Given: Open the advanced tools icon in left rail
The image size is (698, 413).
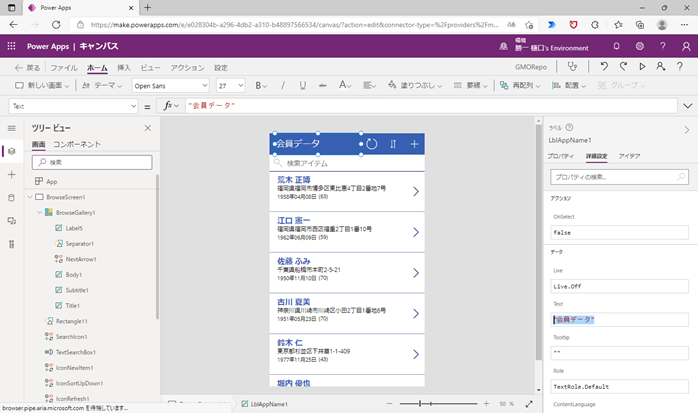Looking at the screenshot, I should (12, 244).
